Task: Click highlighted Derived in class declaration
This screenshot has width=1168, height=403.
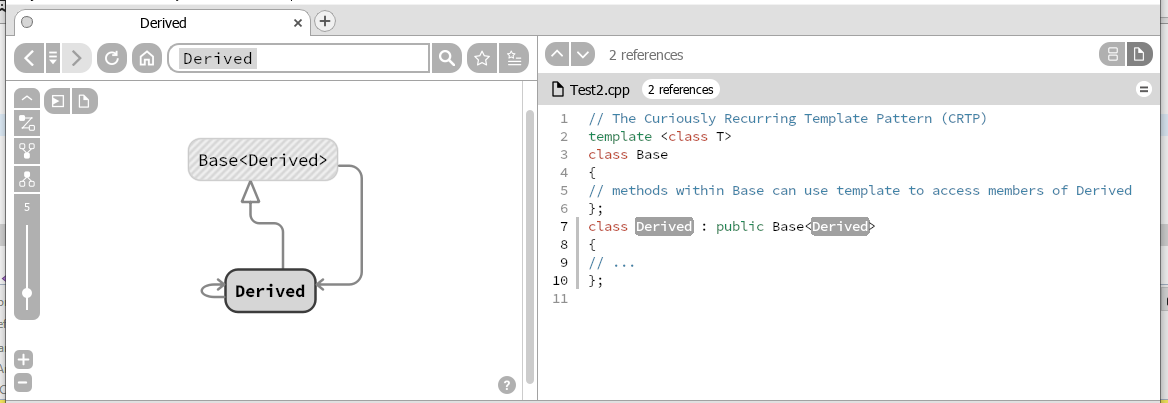Action: coord(664,226)
